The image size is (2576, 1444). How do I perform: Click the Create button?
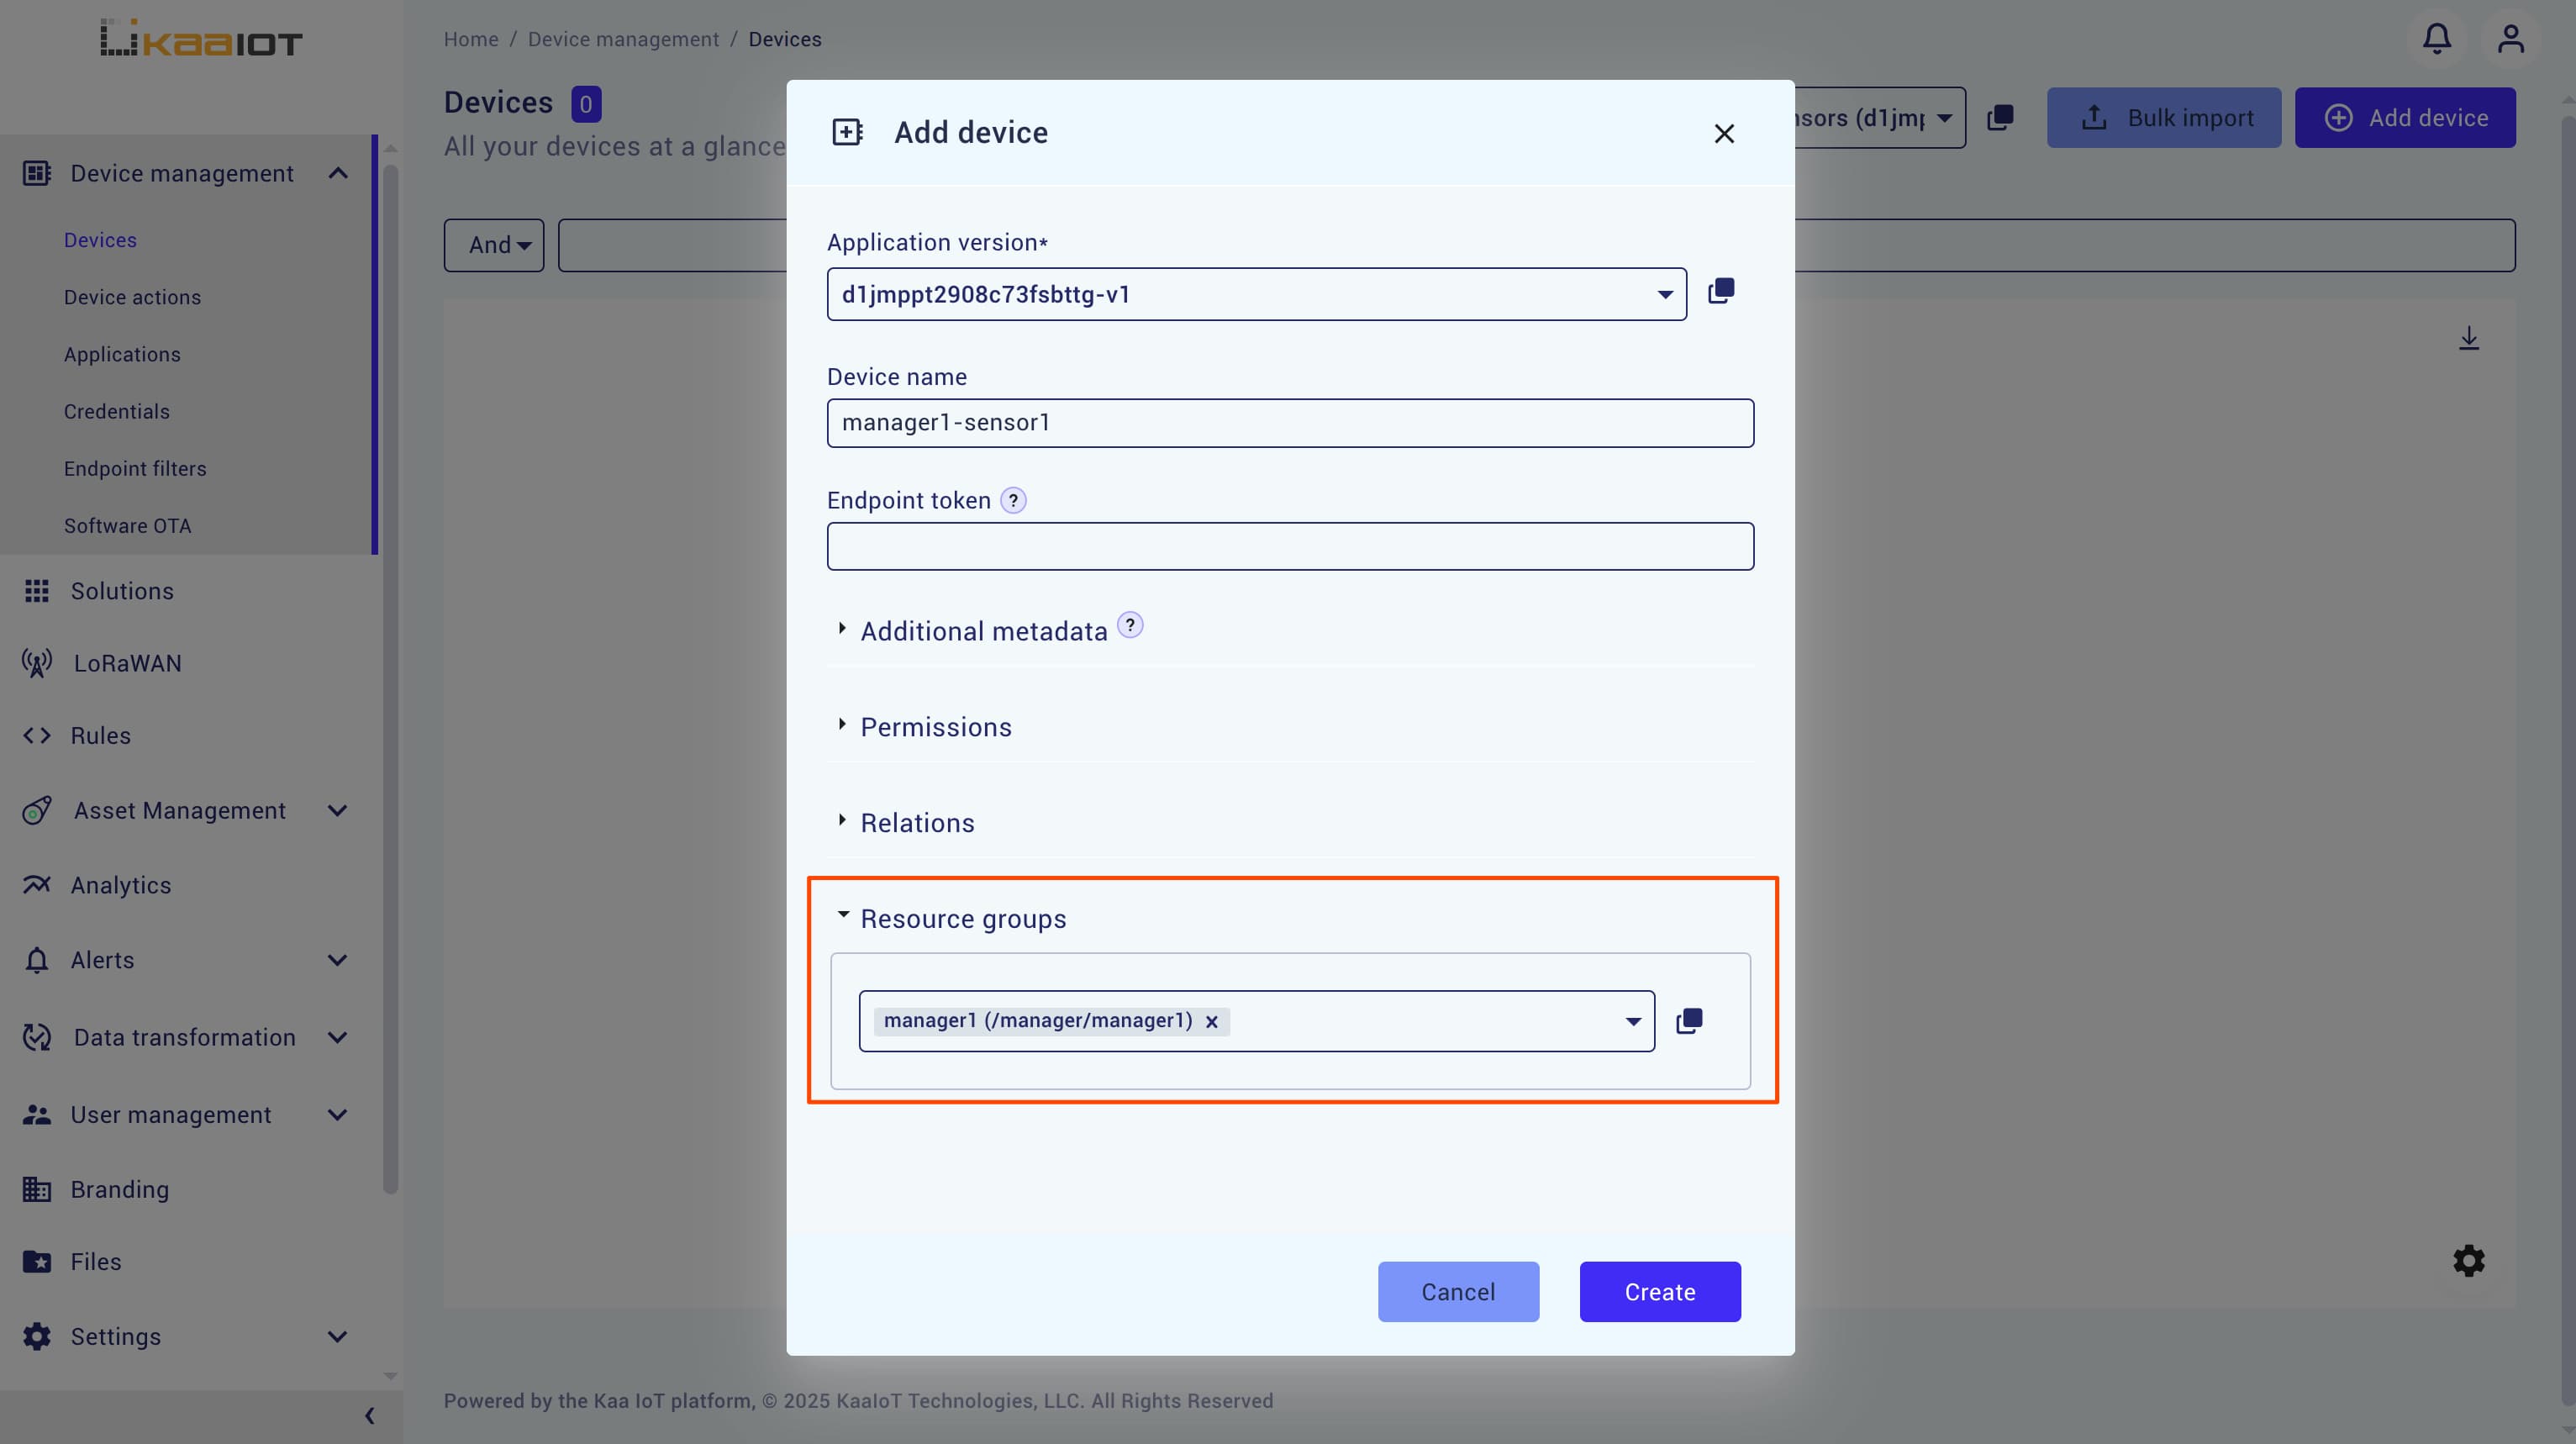[x=1660, y=1291]
